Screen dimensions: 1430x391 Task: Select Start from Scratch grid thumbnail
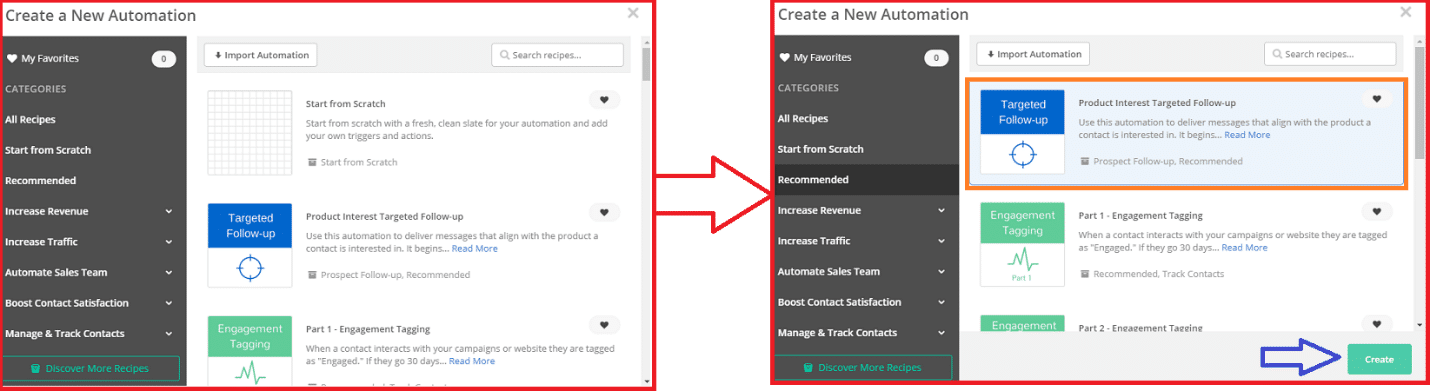[250, 133]
